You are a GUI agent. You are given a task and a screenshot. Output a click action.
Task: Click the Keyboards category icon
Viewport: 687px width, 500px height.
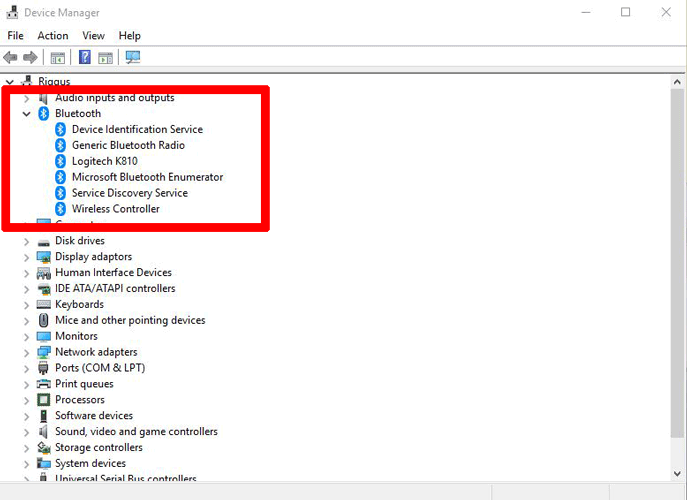tap(43, 304)
